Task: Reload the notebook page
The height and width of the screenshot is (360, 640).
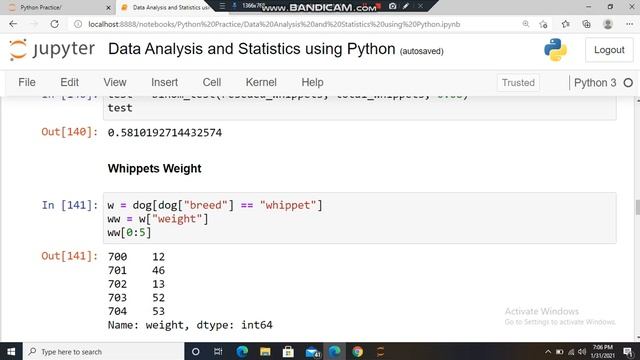Action: coord(54,24)
